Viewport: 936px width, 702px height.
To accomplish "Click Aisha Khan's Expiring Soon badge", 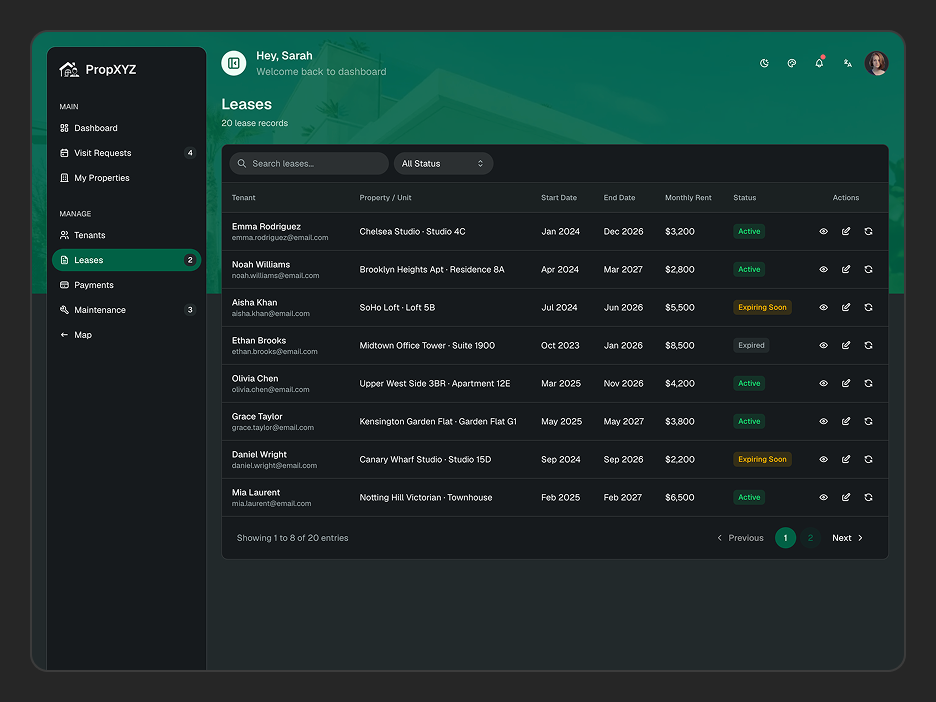I will pyautogui.click(x=762, y=307).
